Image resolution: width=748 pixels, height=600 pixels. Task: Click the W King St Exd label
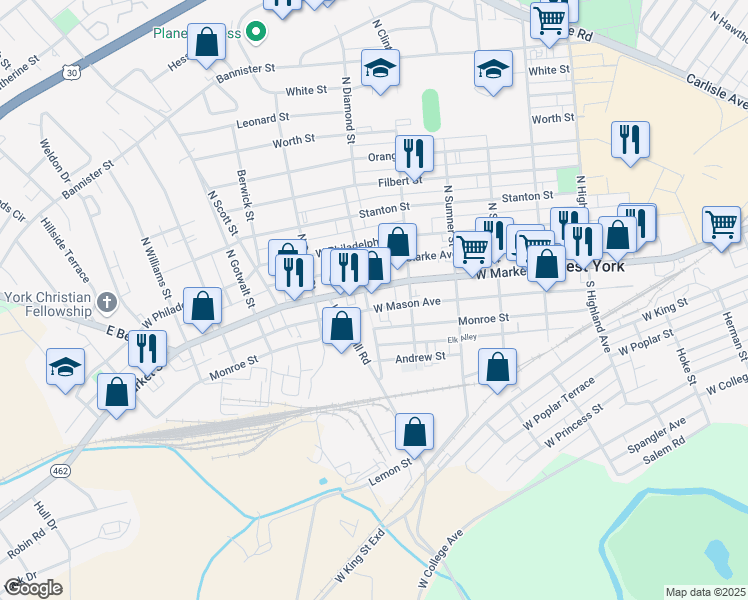click(x=359, y=555)
